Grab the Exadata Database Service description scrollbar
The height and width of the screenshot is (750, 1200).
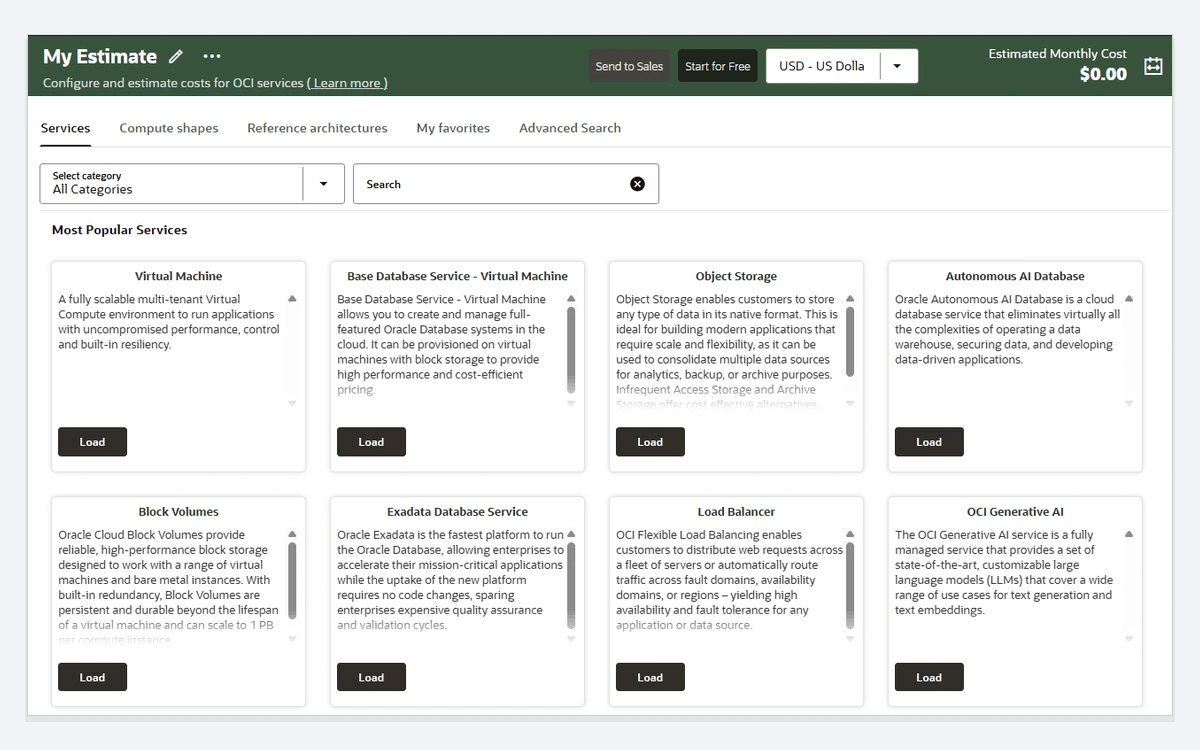[x=571, y=585]
